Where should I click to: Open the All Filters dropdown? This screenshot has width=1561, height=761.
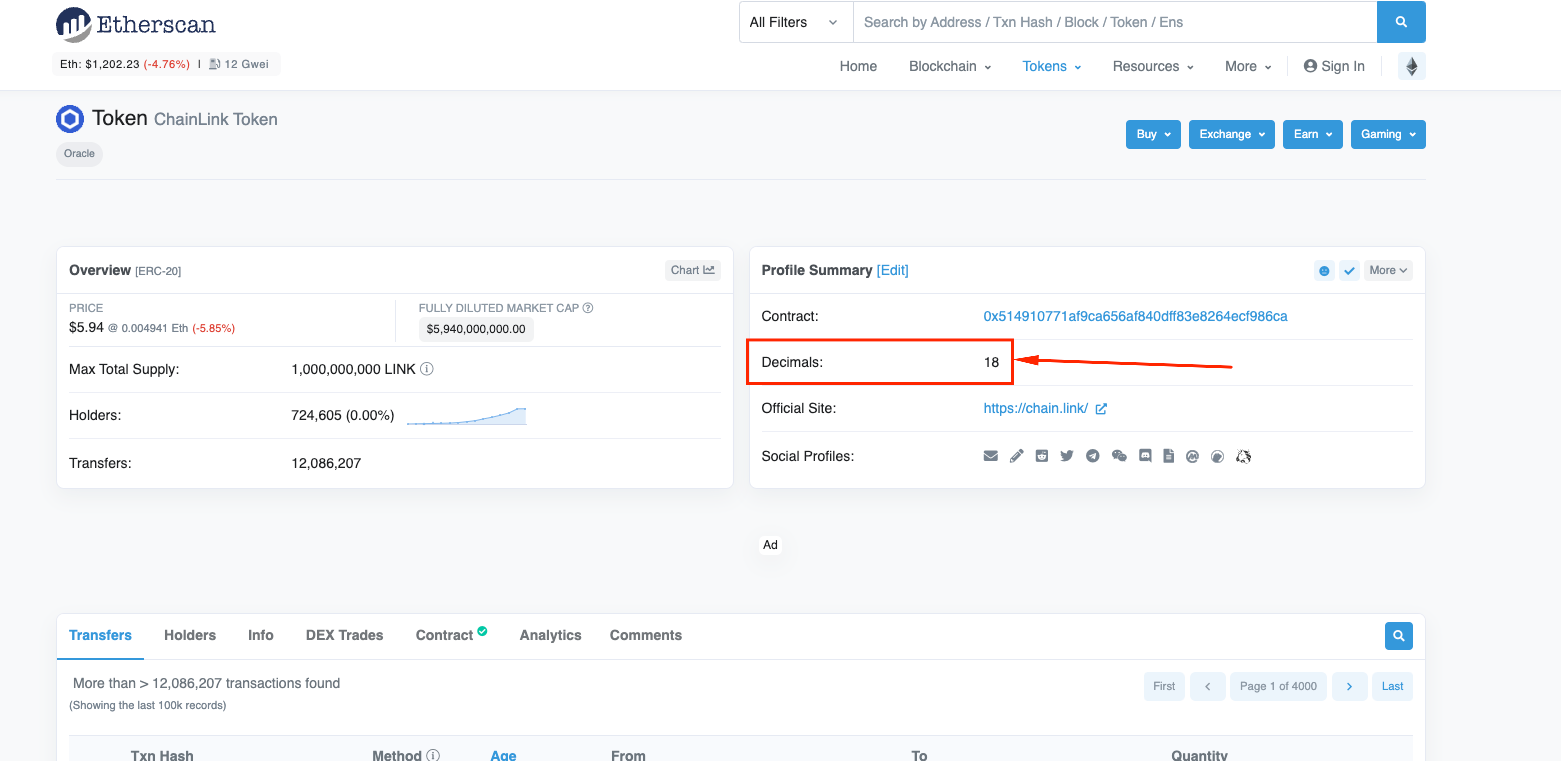pyautogui.click(x=795, y=22)
